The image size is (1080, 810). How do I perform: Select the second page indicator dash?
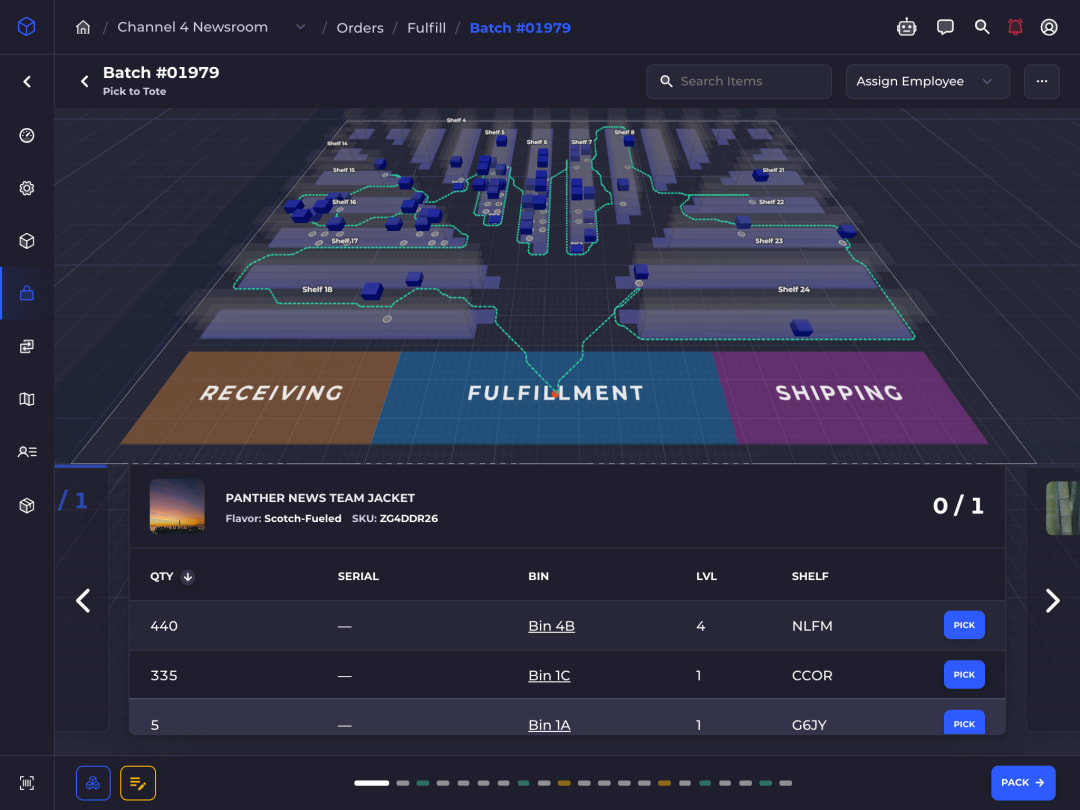403,783
